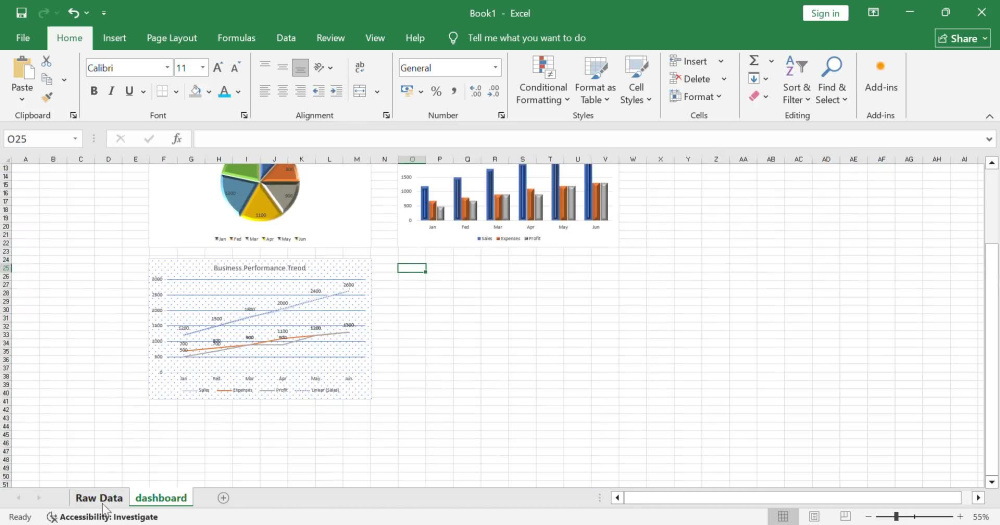Image resolution: width=1000 pixels, height=525 pixels.
Task: Click the zoom slider handle
Action: click(896, 516)
